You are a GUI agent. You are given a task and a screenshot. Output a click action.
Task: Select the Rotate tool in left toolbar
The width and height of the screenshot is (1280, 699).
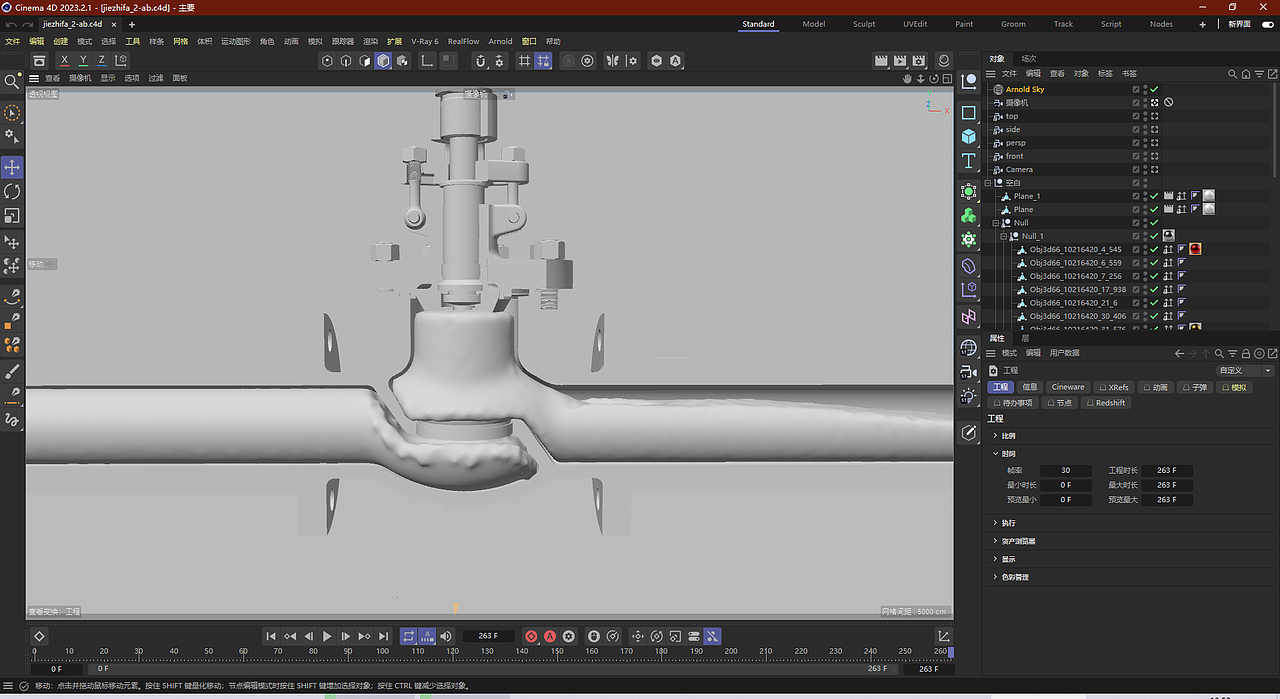(x=12, y=191)
